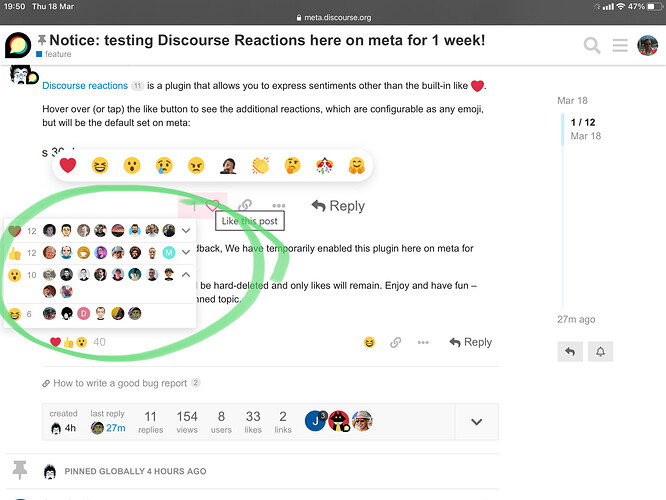The image size is (666, 500).
Task: Pick the heart reaction in picker
Action: point(68,165)
